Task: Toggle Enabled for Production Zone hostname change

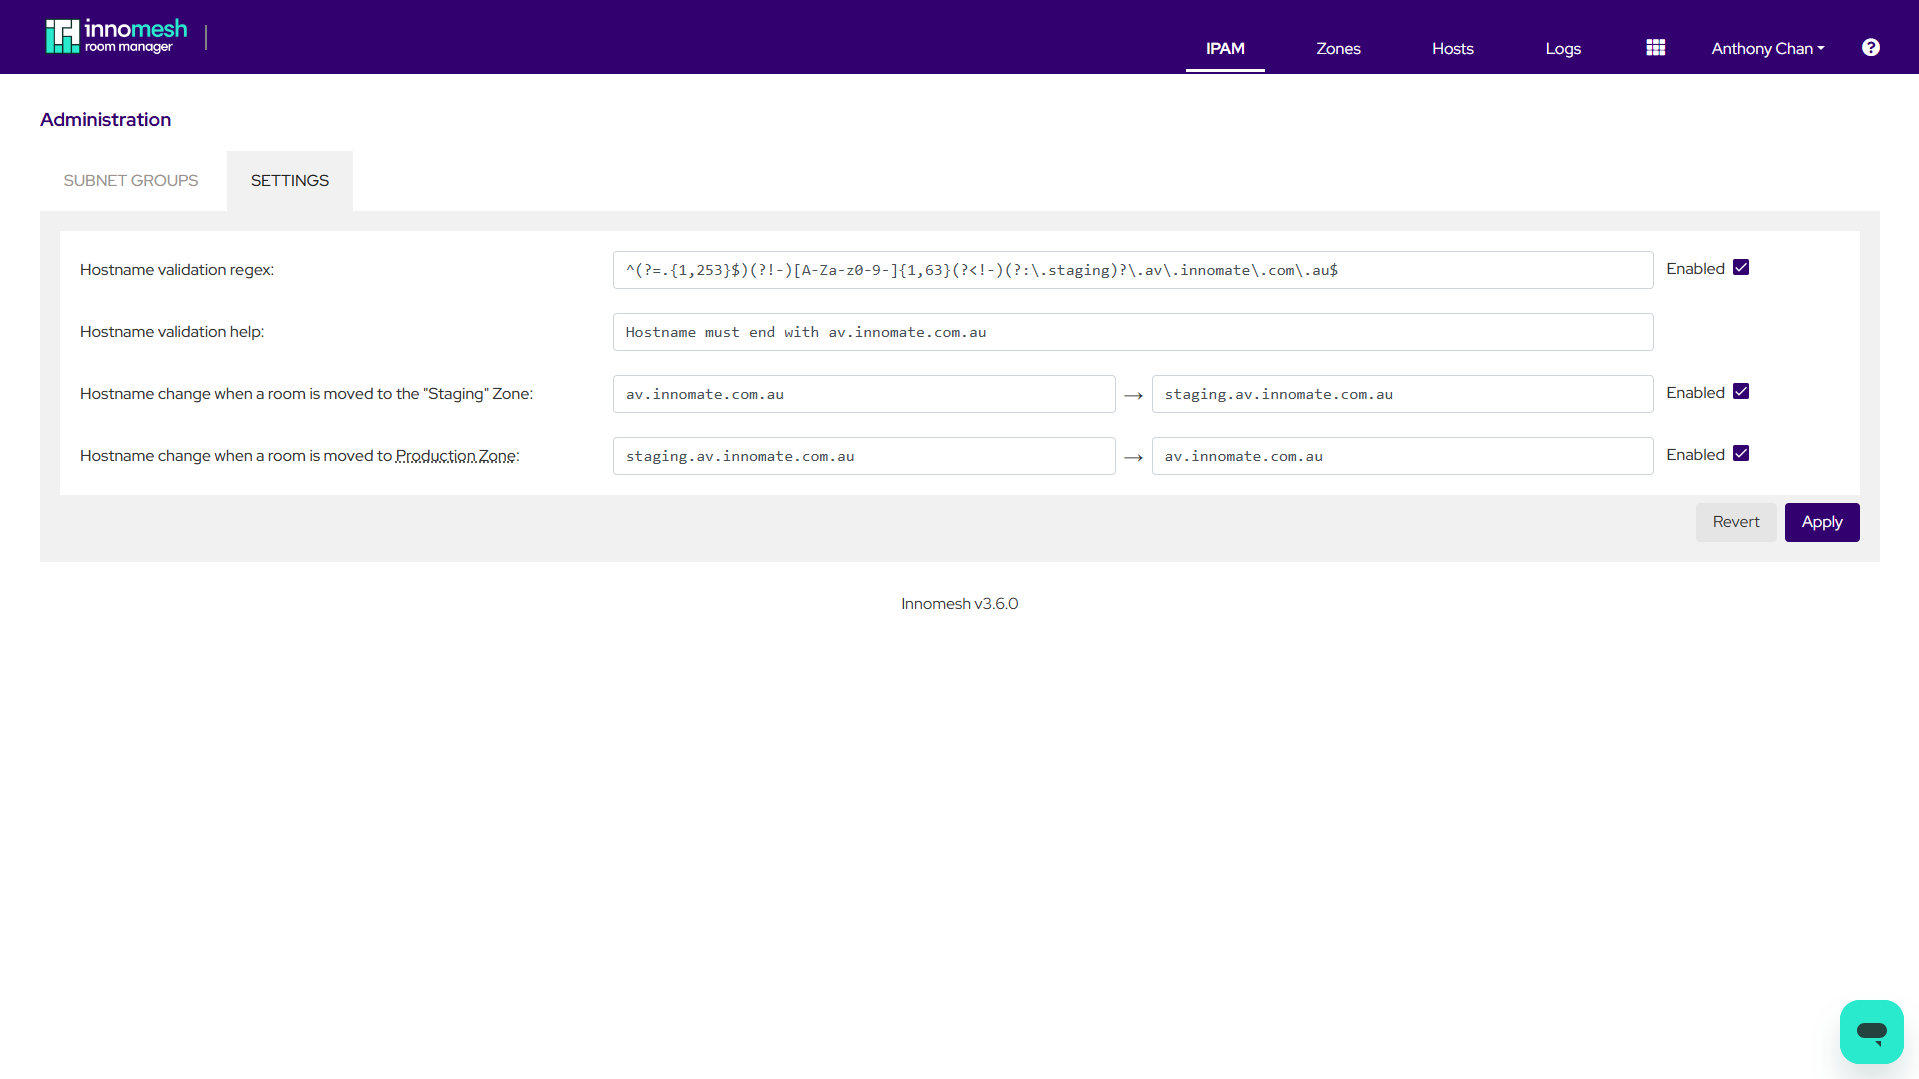Action: (1741, 453)
